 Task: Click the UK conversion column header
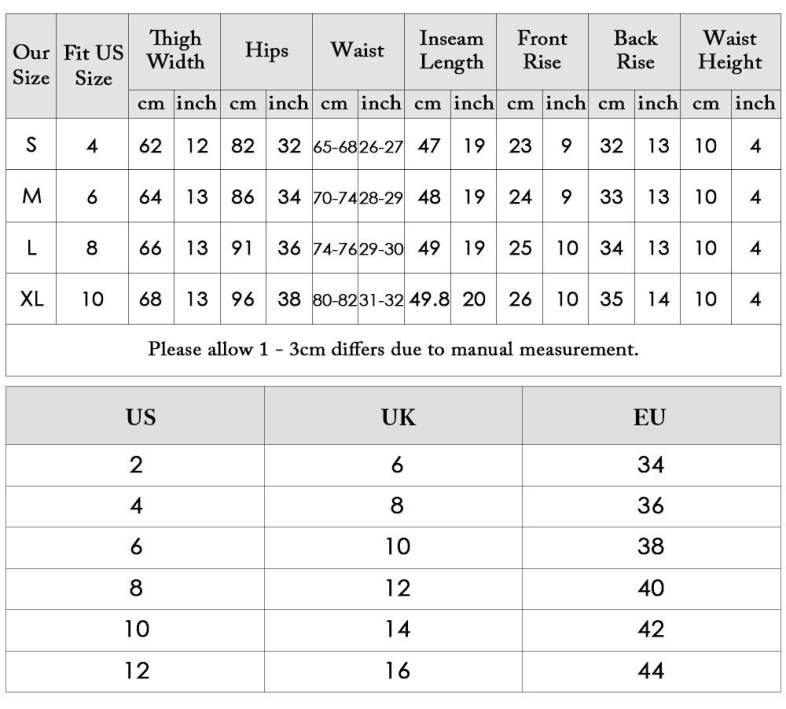point(397,417)
